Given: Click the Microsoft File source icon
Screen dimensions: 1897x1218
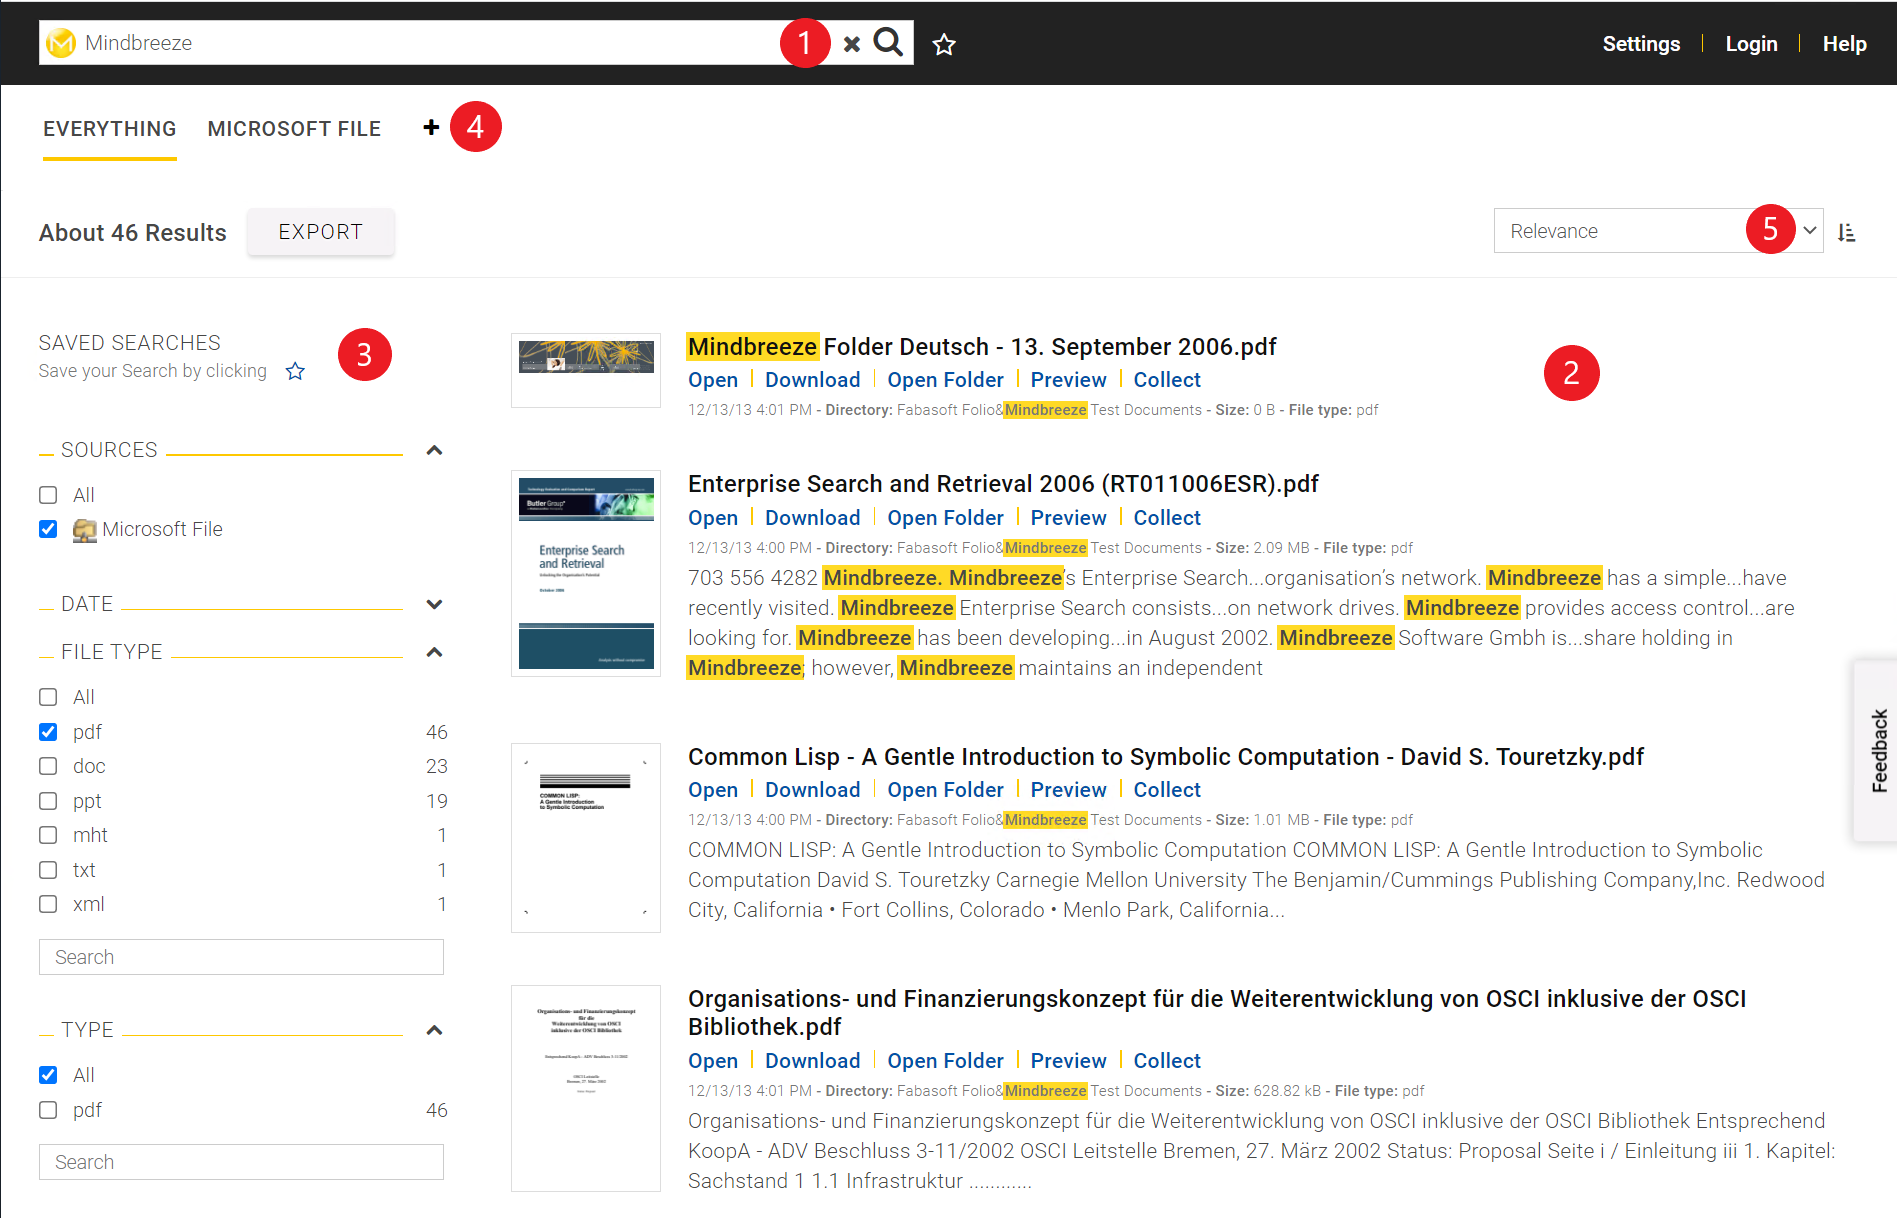Looking at the screenshot, I should [85, 530].
